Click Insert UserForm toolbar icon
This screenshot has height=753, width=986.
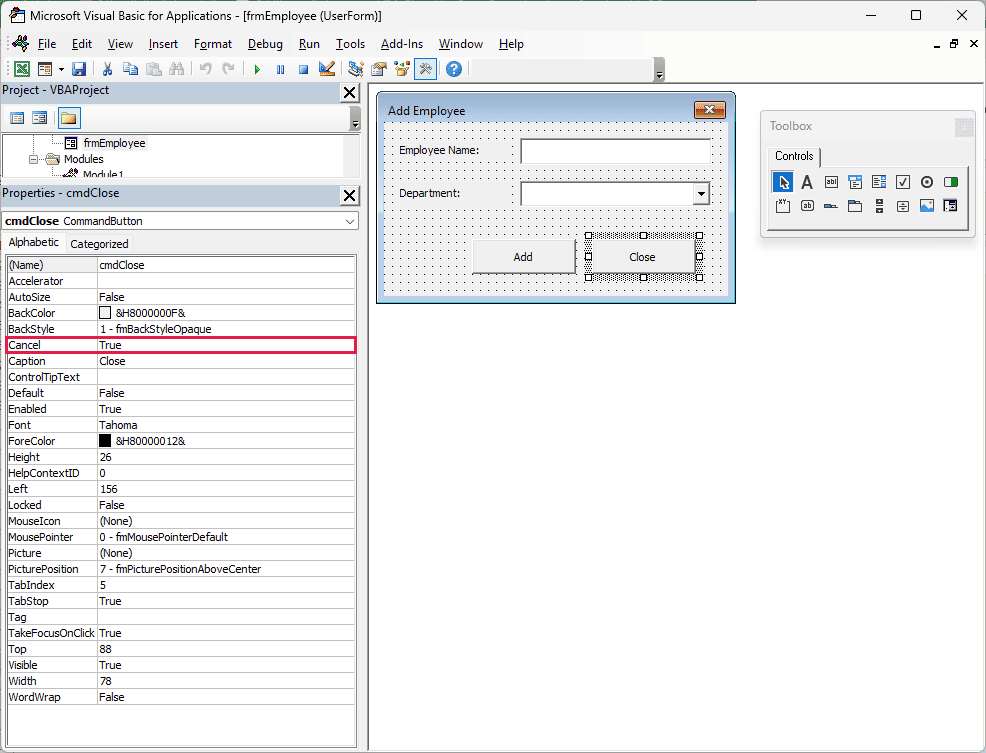45,69
